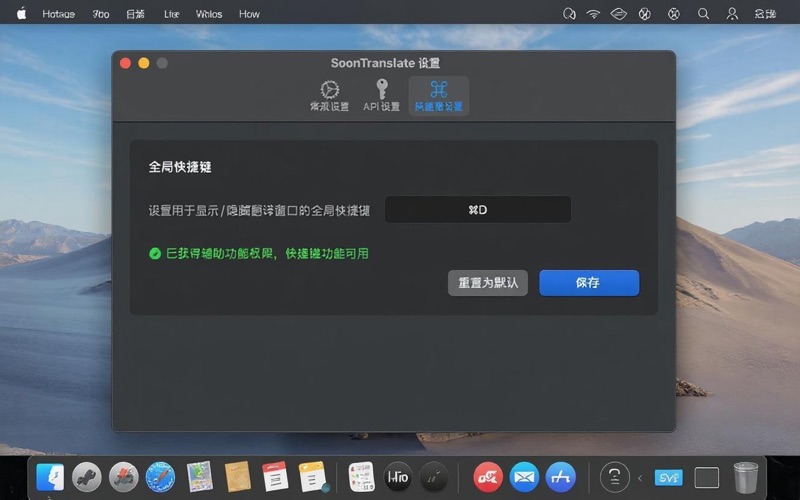This screenshot has width=800, height=500.
Task: Open the brown notebook icon in Dock
Action: point(238,477)
